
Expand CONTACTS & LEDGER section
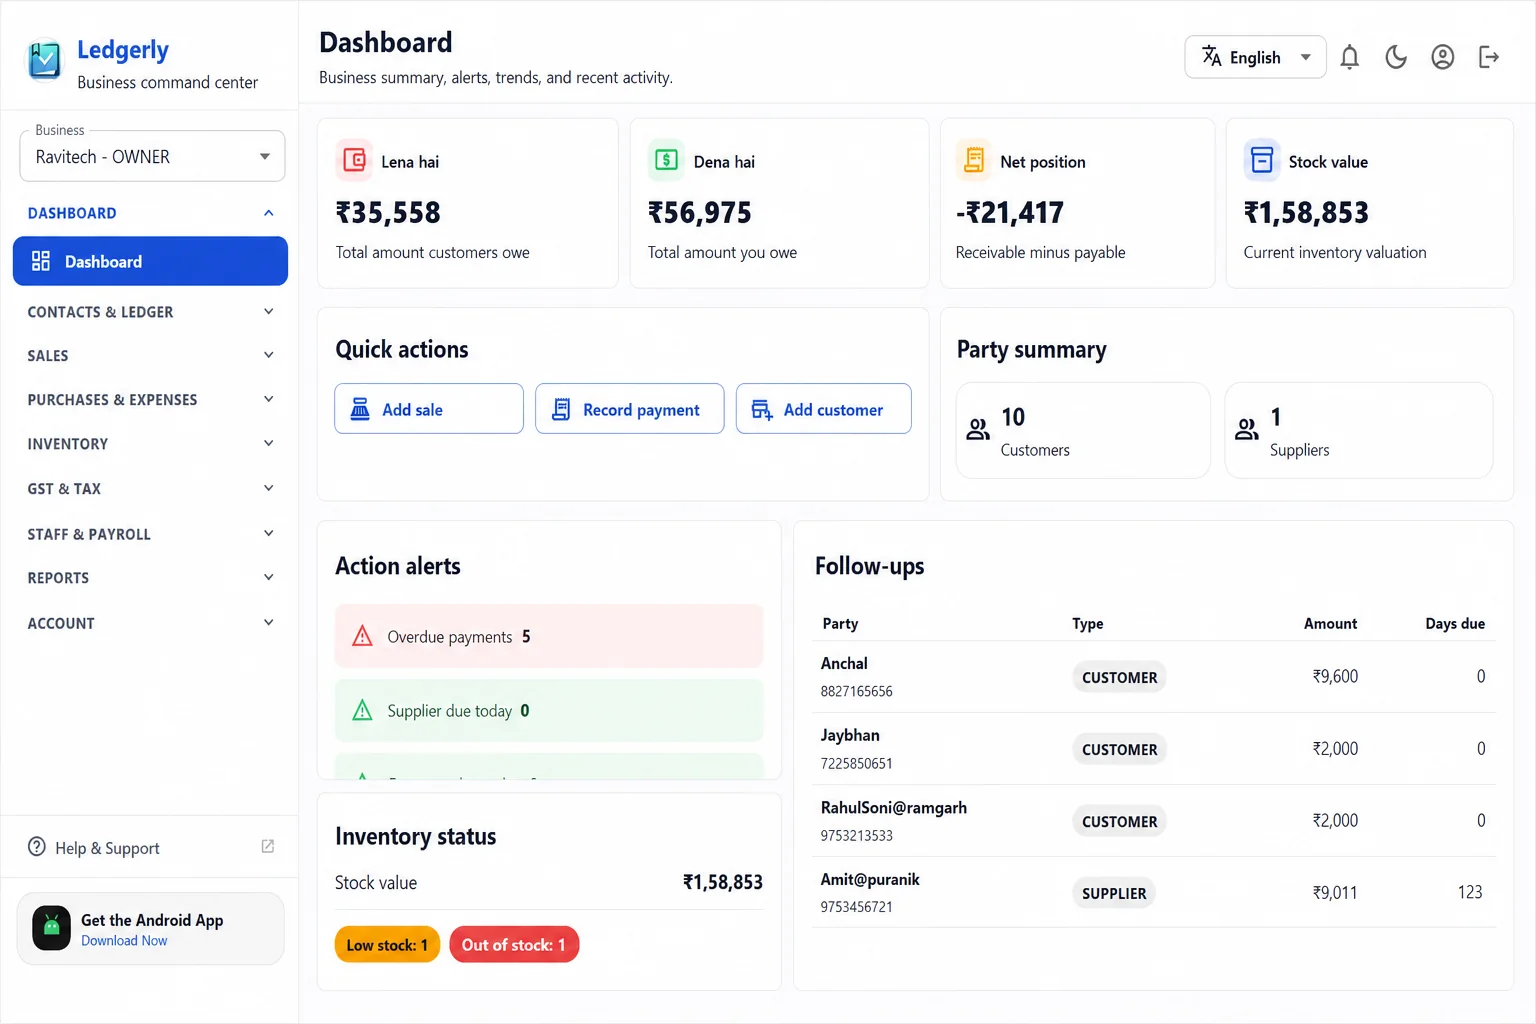[x=150, y=312]
